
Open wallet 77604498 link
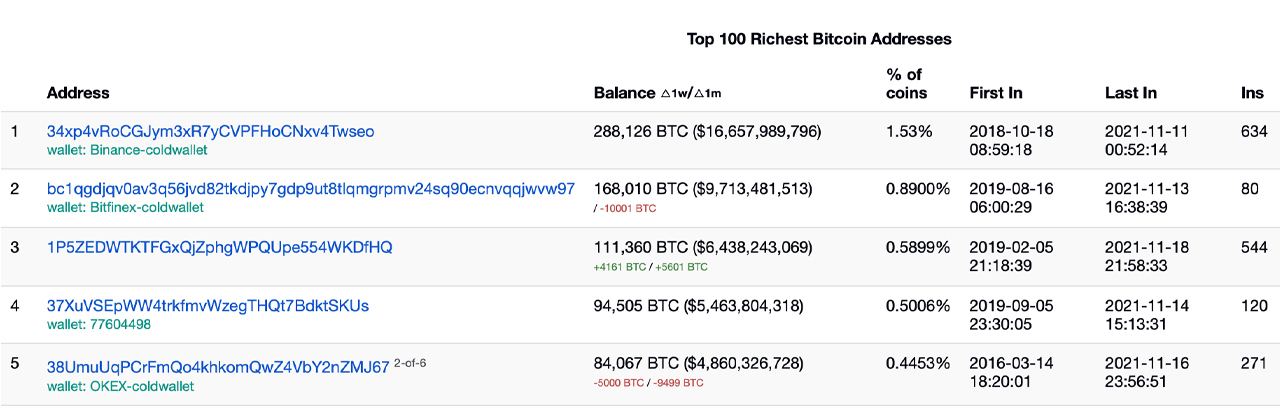tap(99, 324)
